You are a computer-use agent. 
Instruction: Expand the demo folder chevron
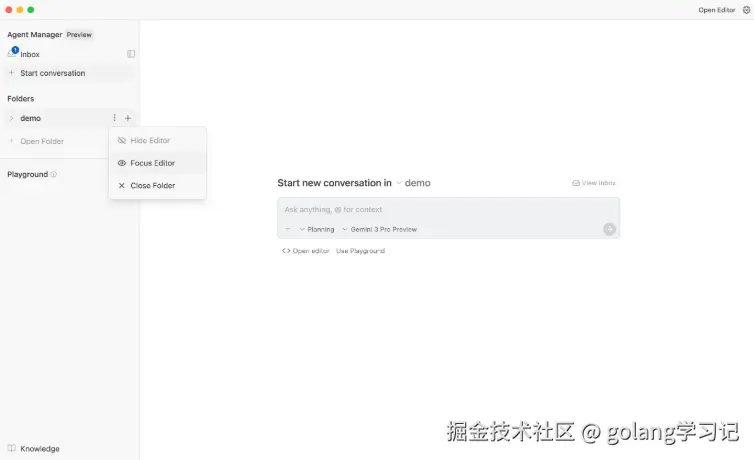[x=12, y=118]
